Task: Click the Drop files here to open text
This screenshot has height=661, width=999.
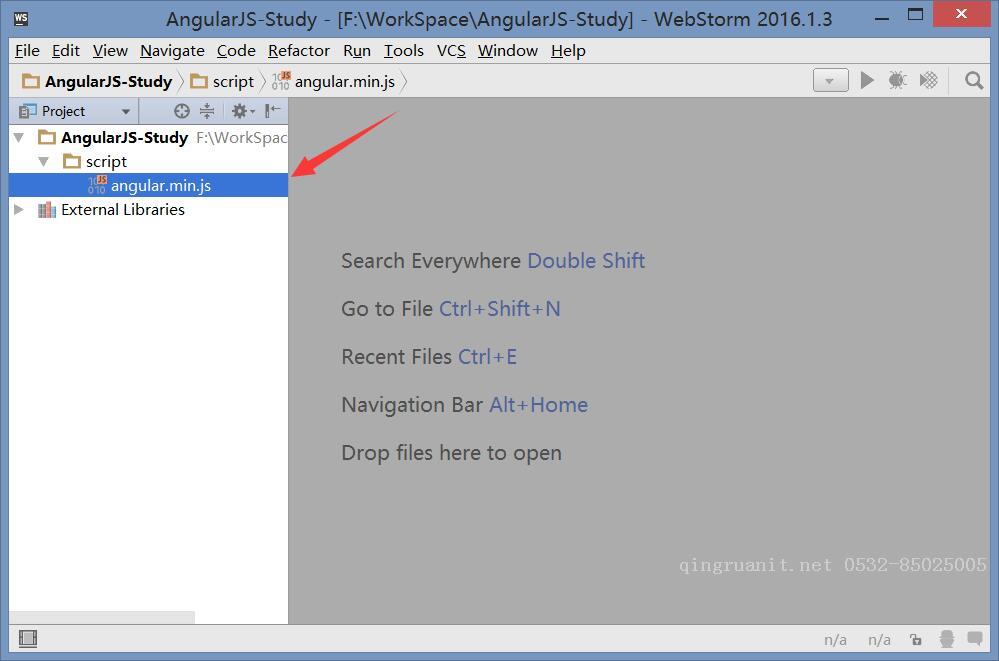Action: tap(452, 453)
